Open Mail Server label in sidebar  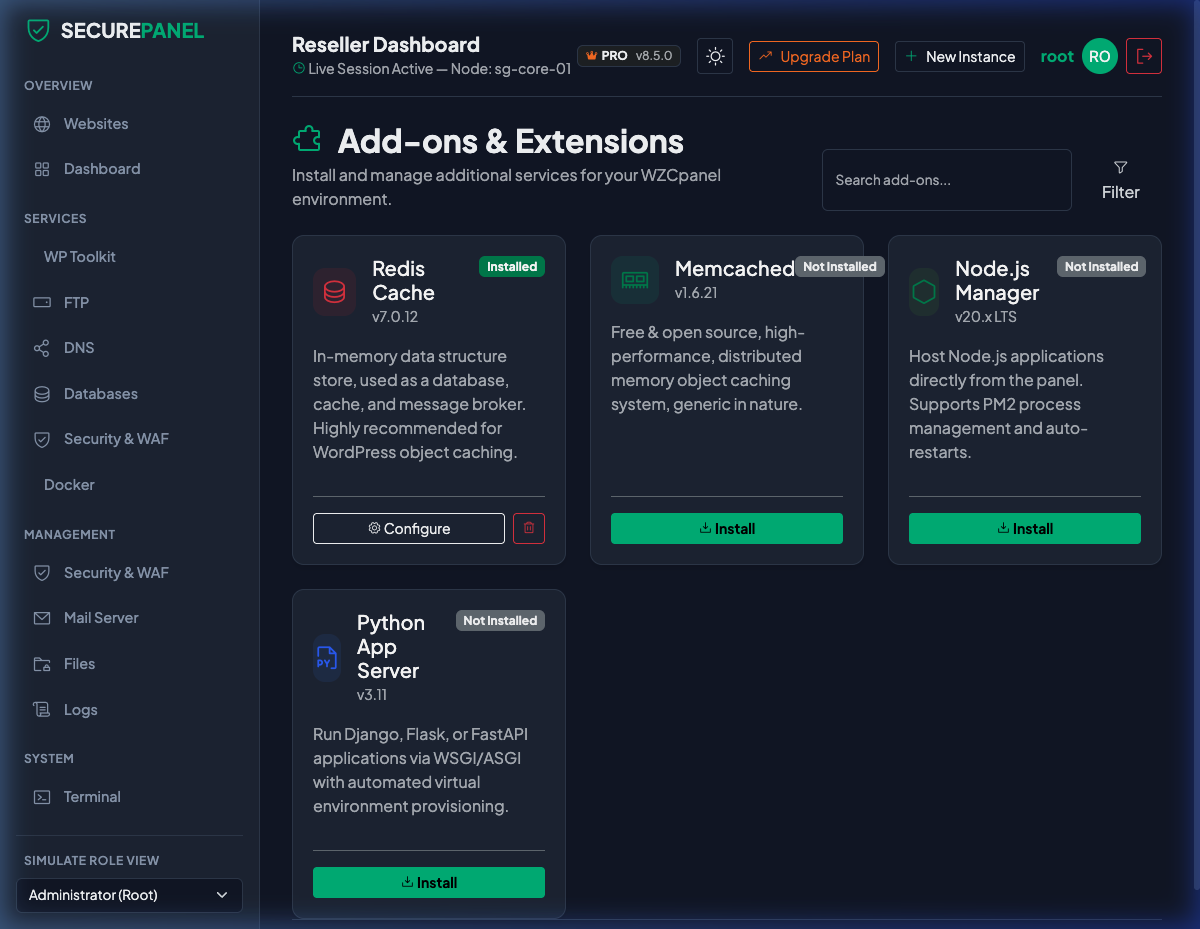[101, 618]
